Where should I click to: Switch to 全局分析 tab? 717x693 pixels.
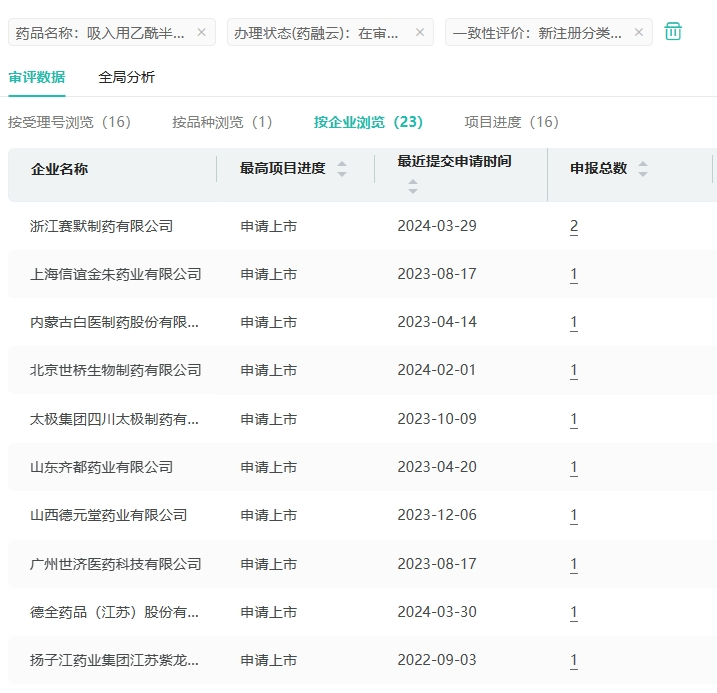tap(127, 77)
